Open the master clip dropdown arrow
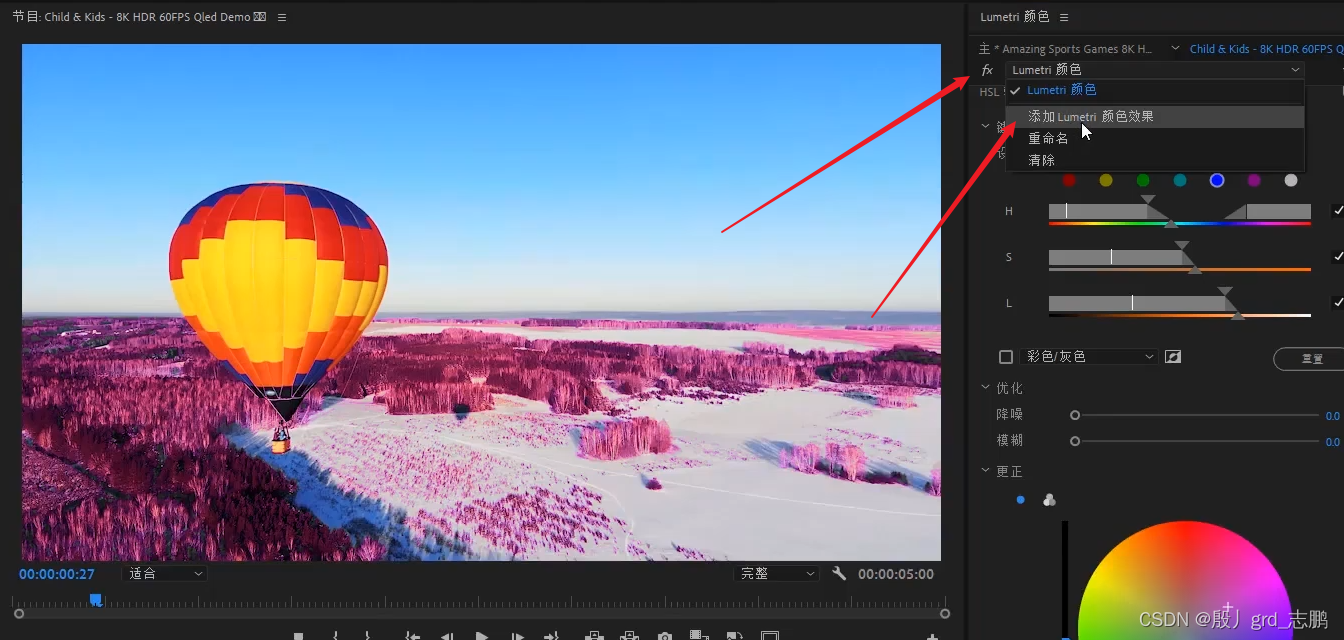Screen dimensions: 1344x640 [x=1174, y=49]
